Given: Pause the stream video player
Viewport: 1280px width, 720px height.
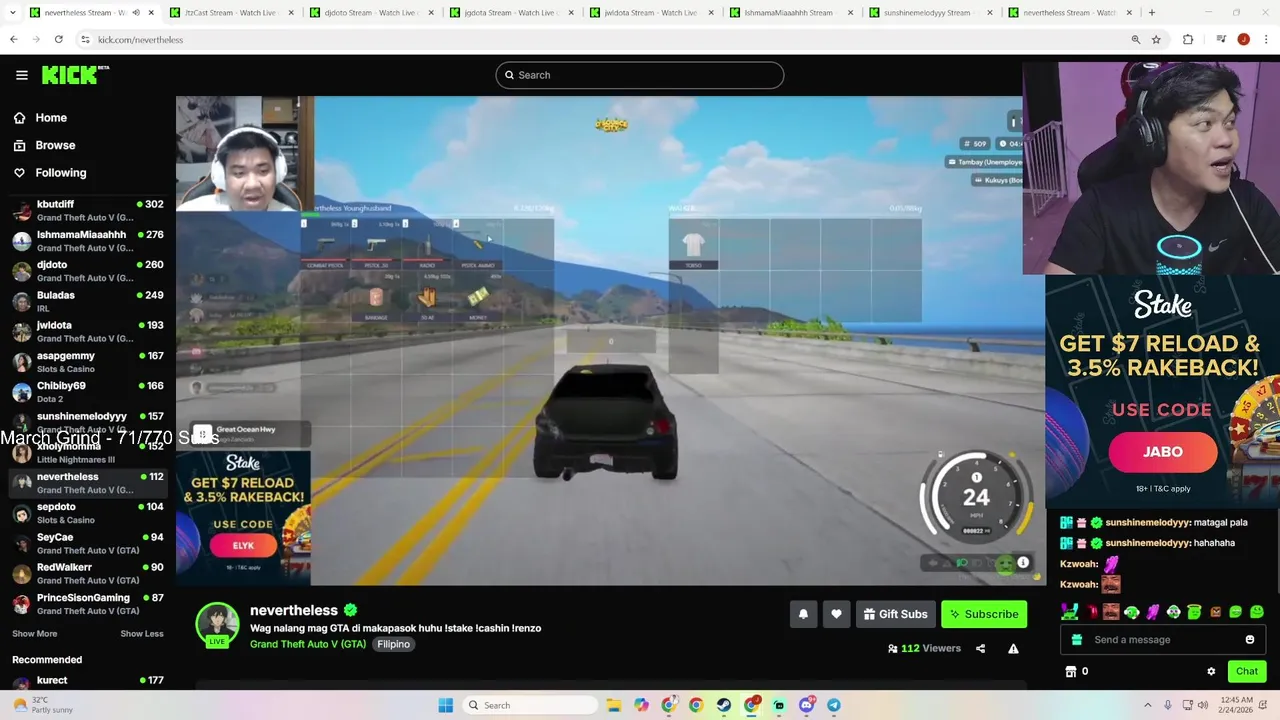Looking at the screenshot, I should [x=610, y=340].
